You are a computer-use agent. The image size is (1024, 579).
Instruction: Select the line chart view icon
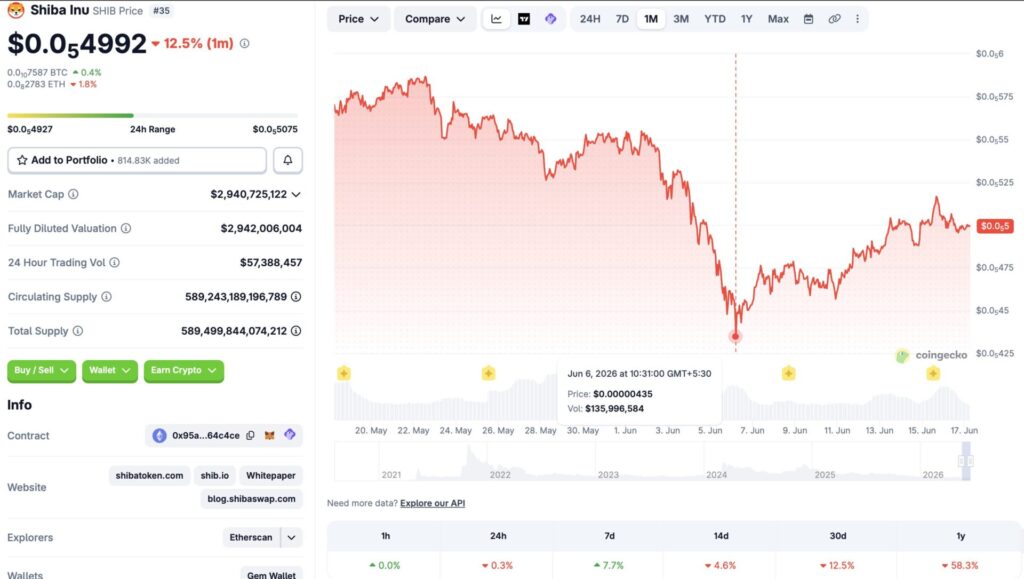click(496, 19)
